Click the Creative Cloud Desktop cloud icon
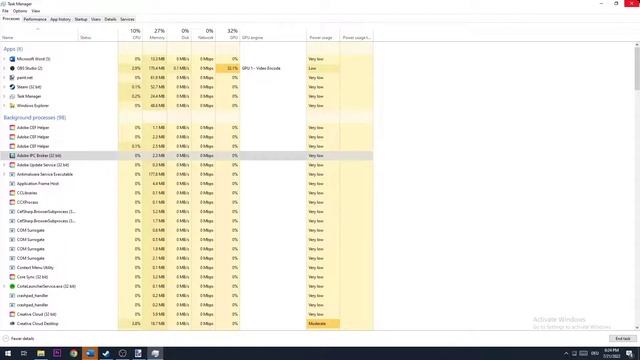 12,324
